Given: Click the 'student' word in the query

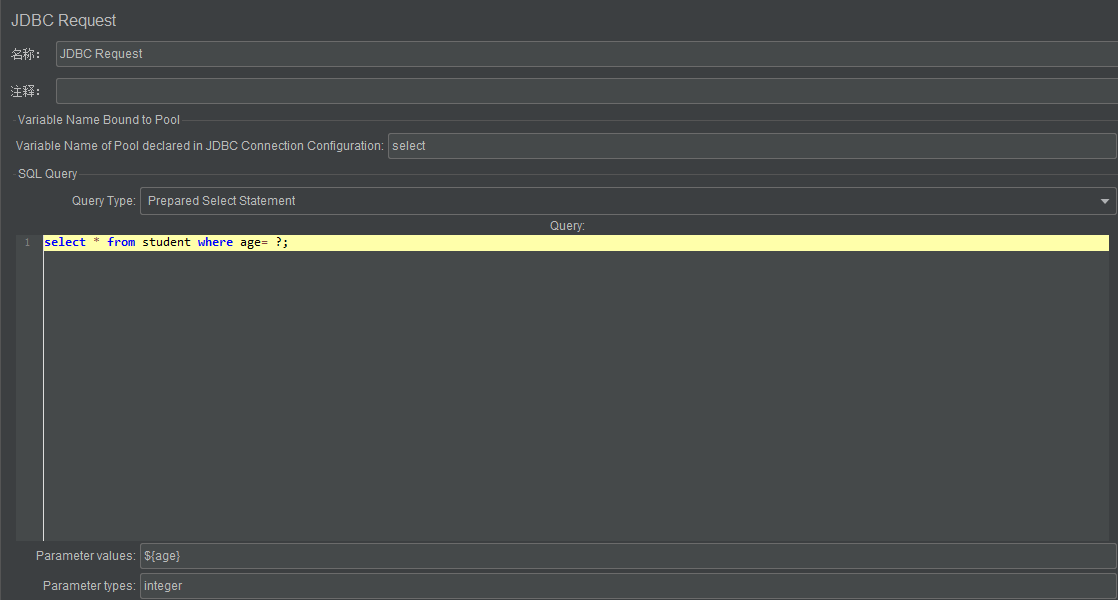Looking at the screenshot, I should pos(166,242).
